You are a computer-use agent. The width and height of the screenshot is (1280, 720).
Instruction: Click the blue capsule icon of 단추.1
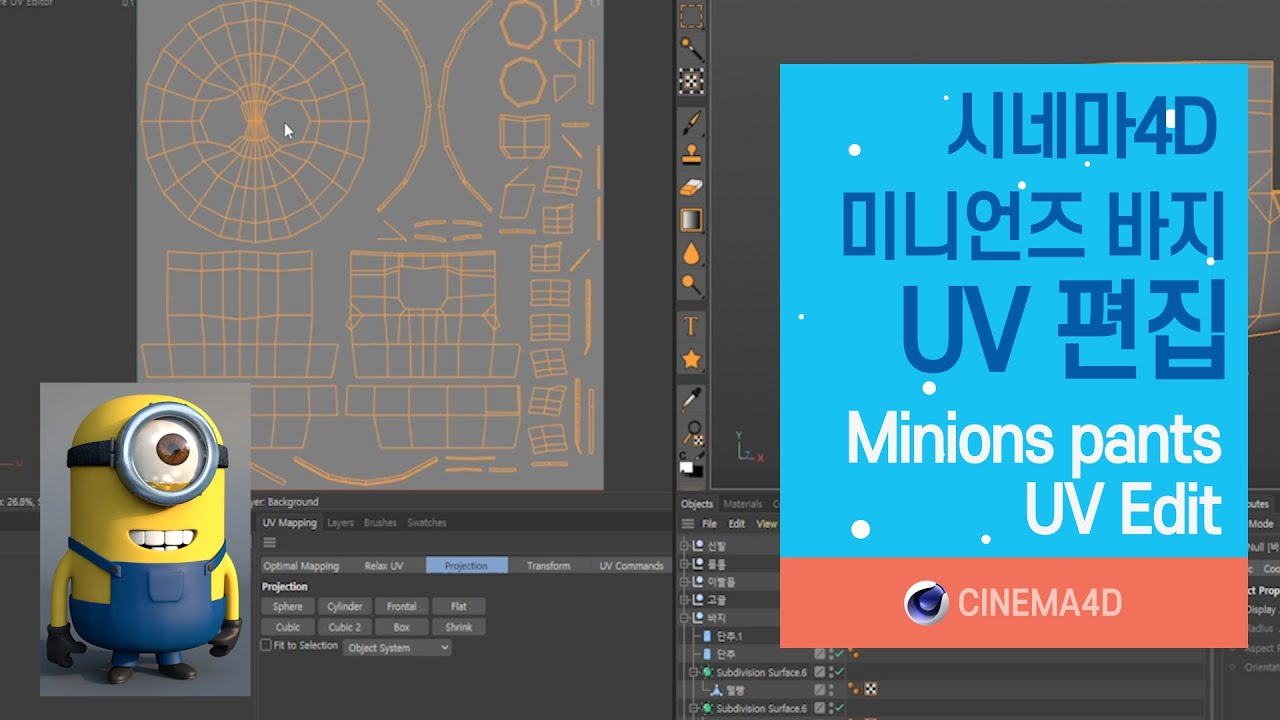(707, 636)
